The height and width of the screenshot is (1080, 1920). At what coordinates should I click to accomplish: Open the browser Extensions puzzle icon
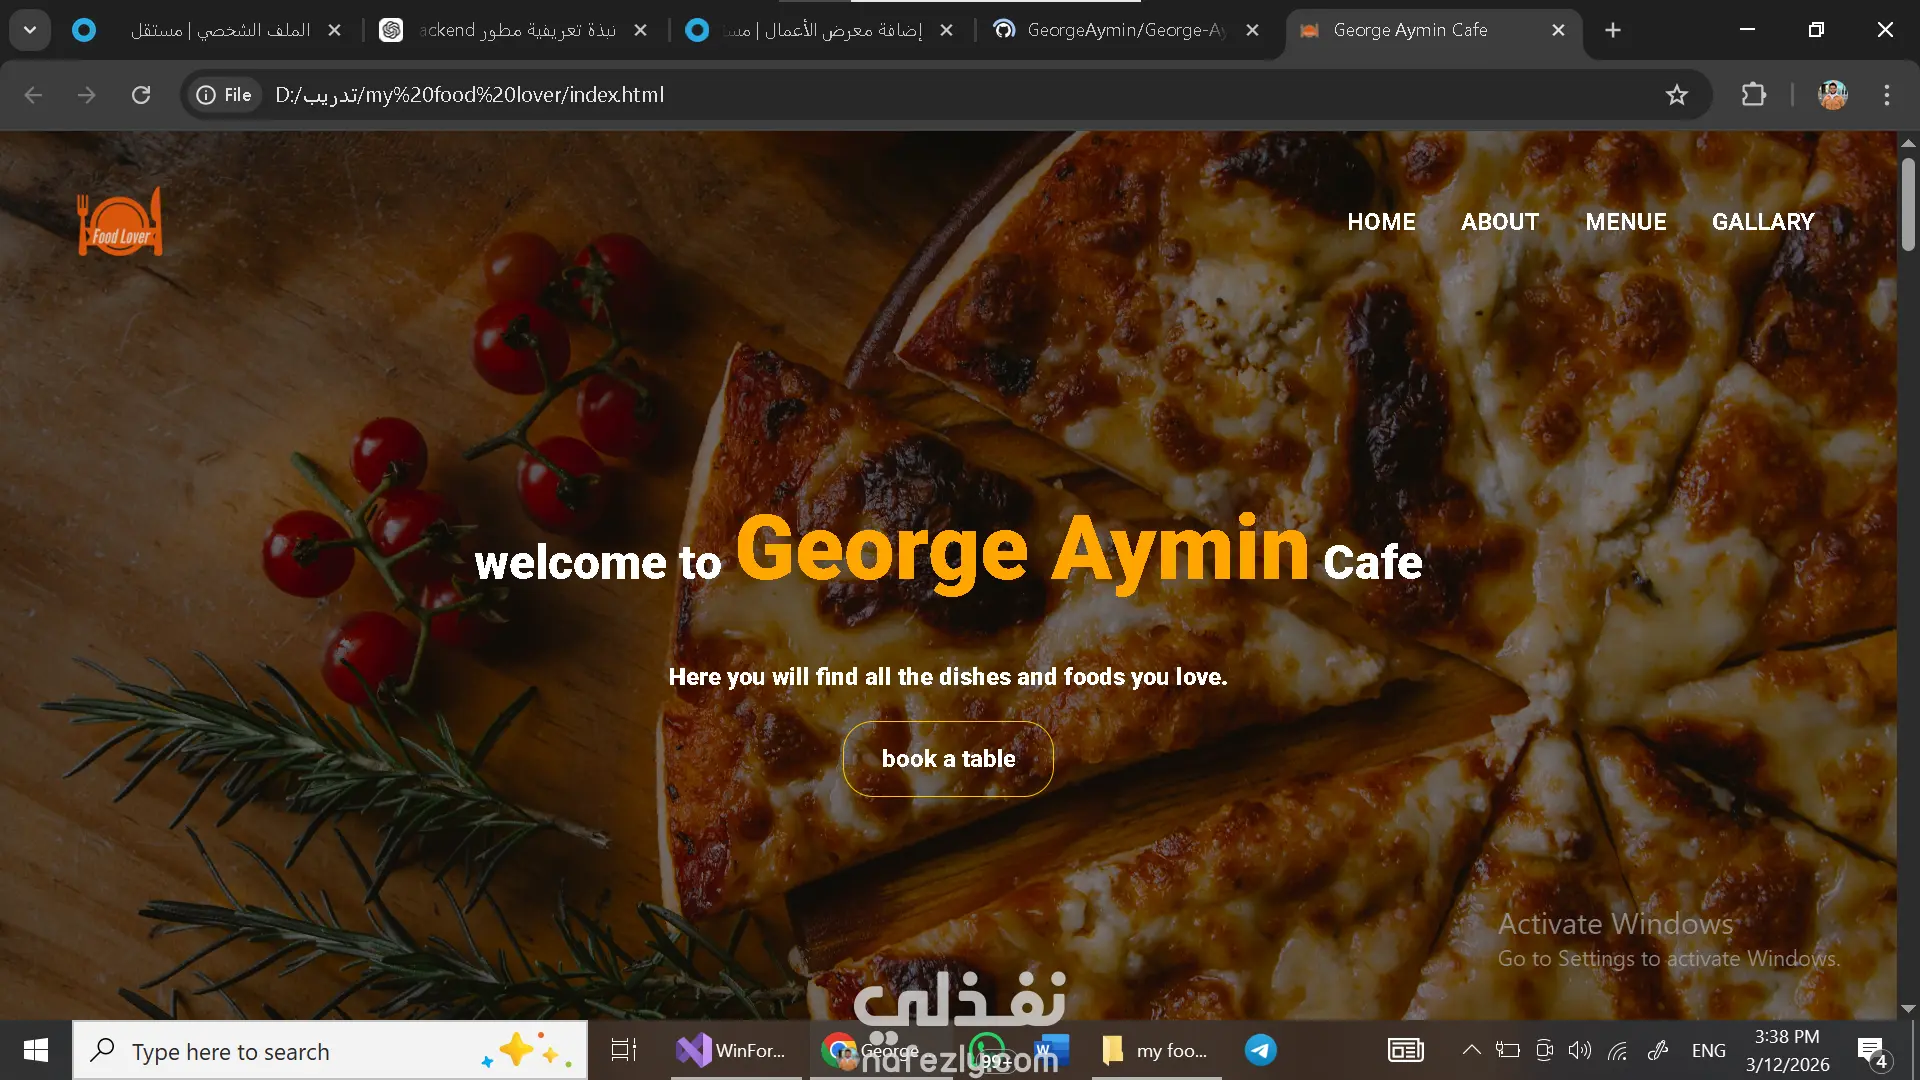point(1753,95)
